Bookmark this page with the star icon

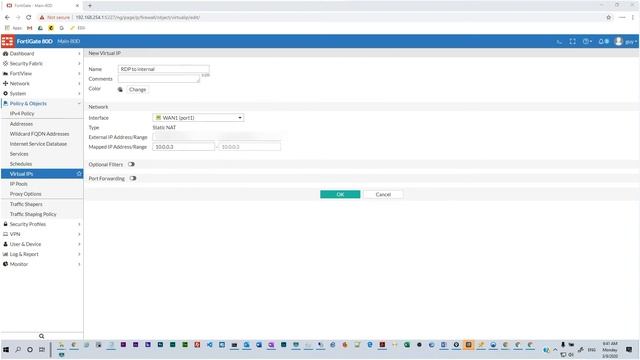click(x=609, y=18)
